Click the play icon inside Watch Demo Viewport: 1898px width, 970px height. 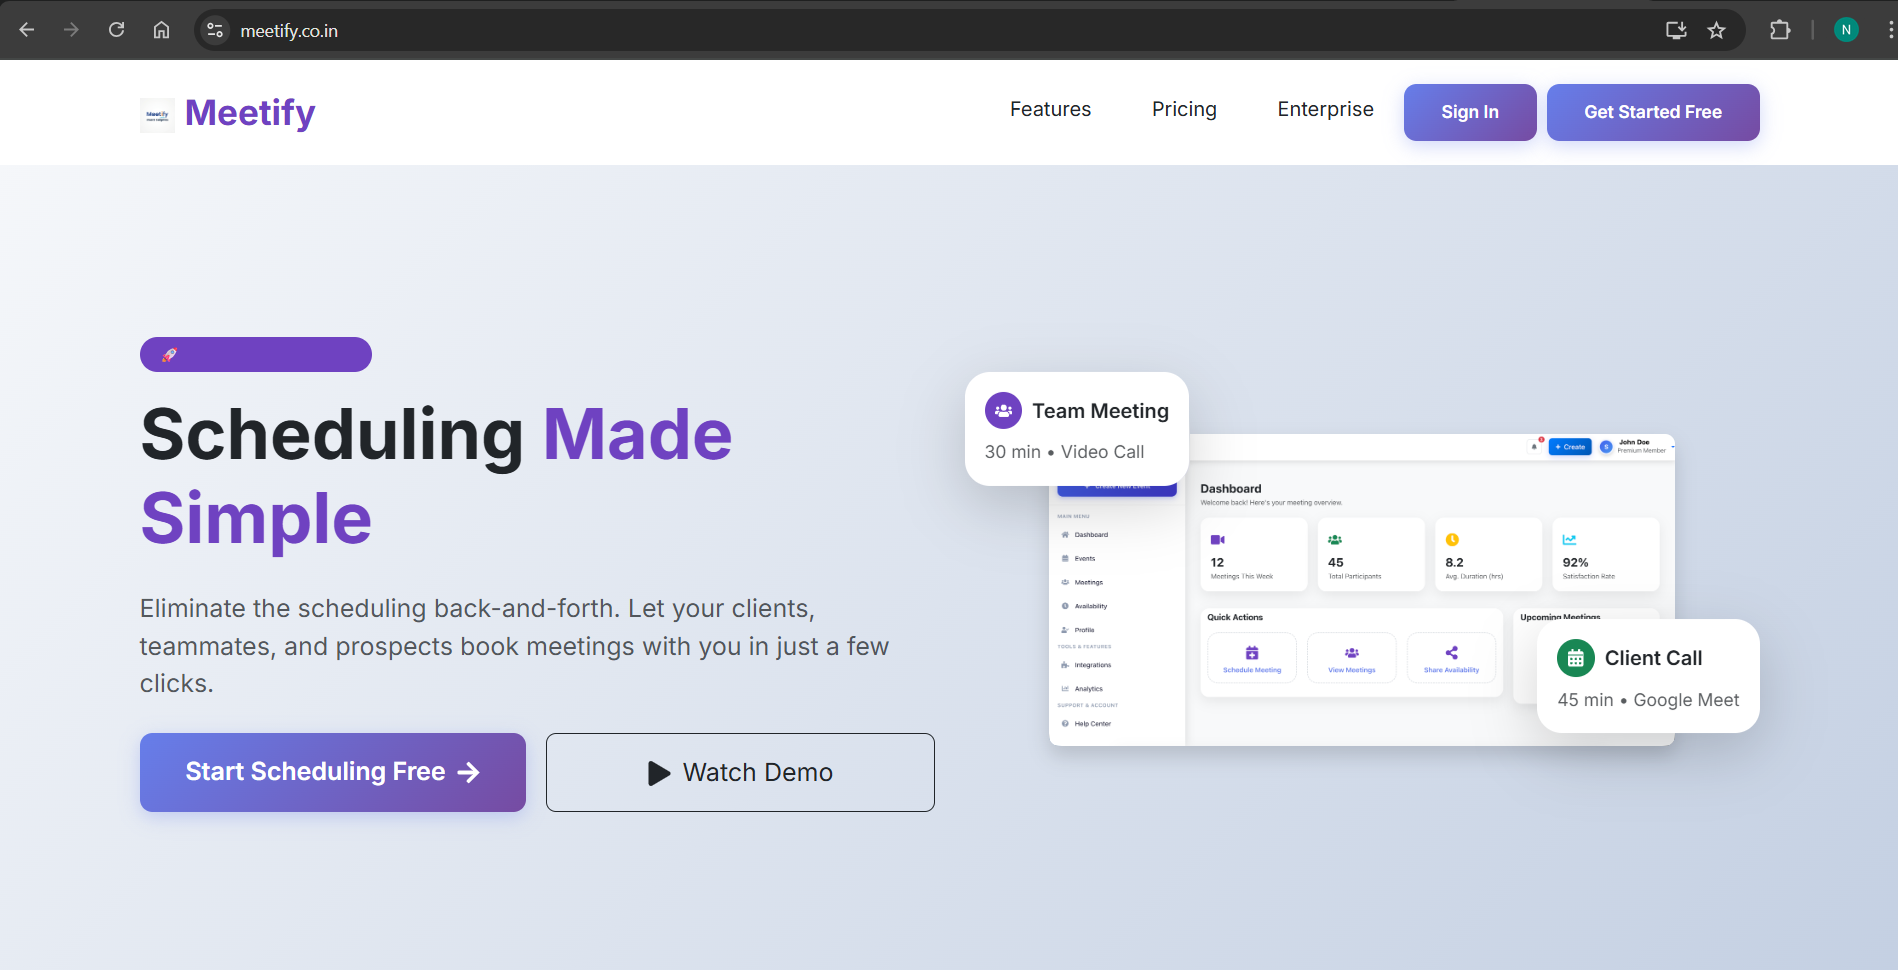(x=657, y=772)
